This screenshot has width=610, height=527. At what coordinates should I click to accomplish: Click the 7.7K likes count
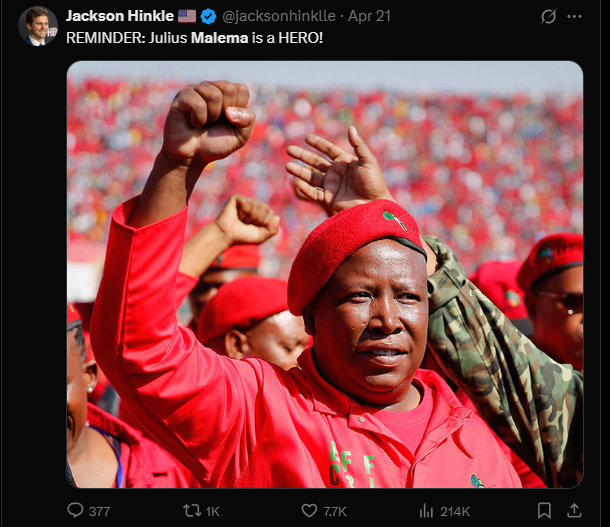point(335,511)
